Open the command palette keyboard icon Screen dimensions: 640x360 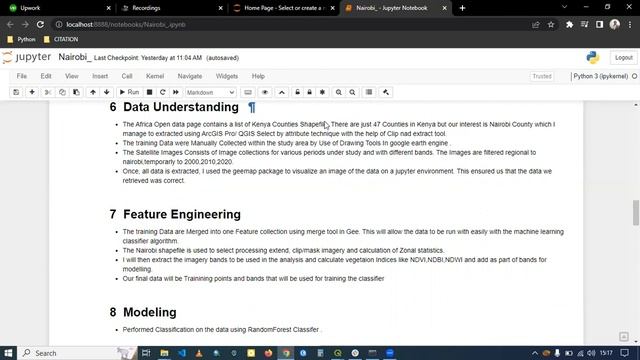(x=248, y=92)
